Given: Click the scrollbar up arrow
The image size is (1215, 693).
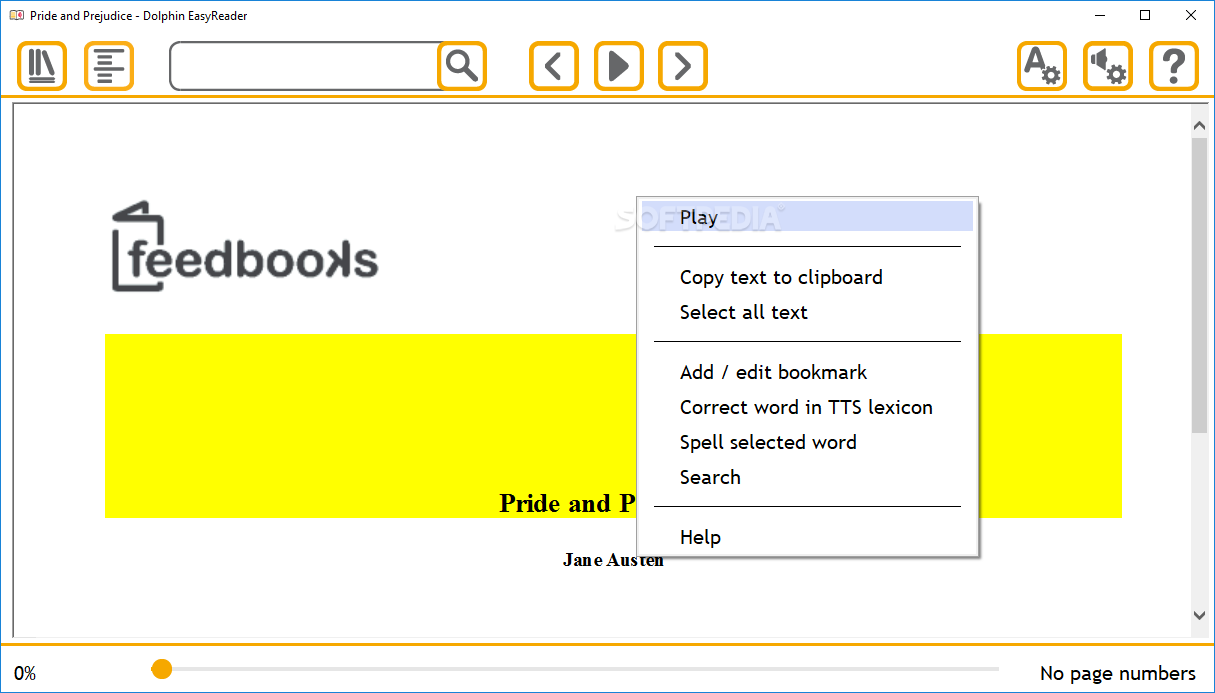Looking at the screenshot, I should pos(1200,125).
